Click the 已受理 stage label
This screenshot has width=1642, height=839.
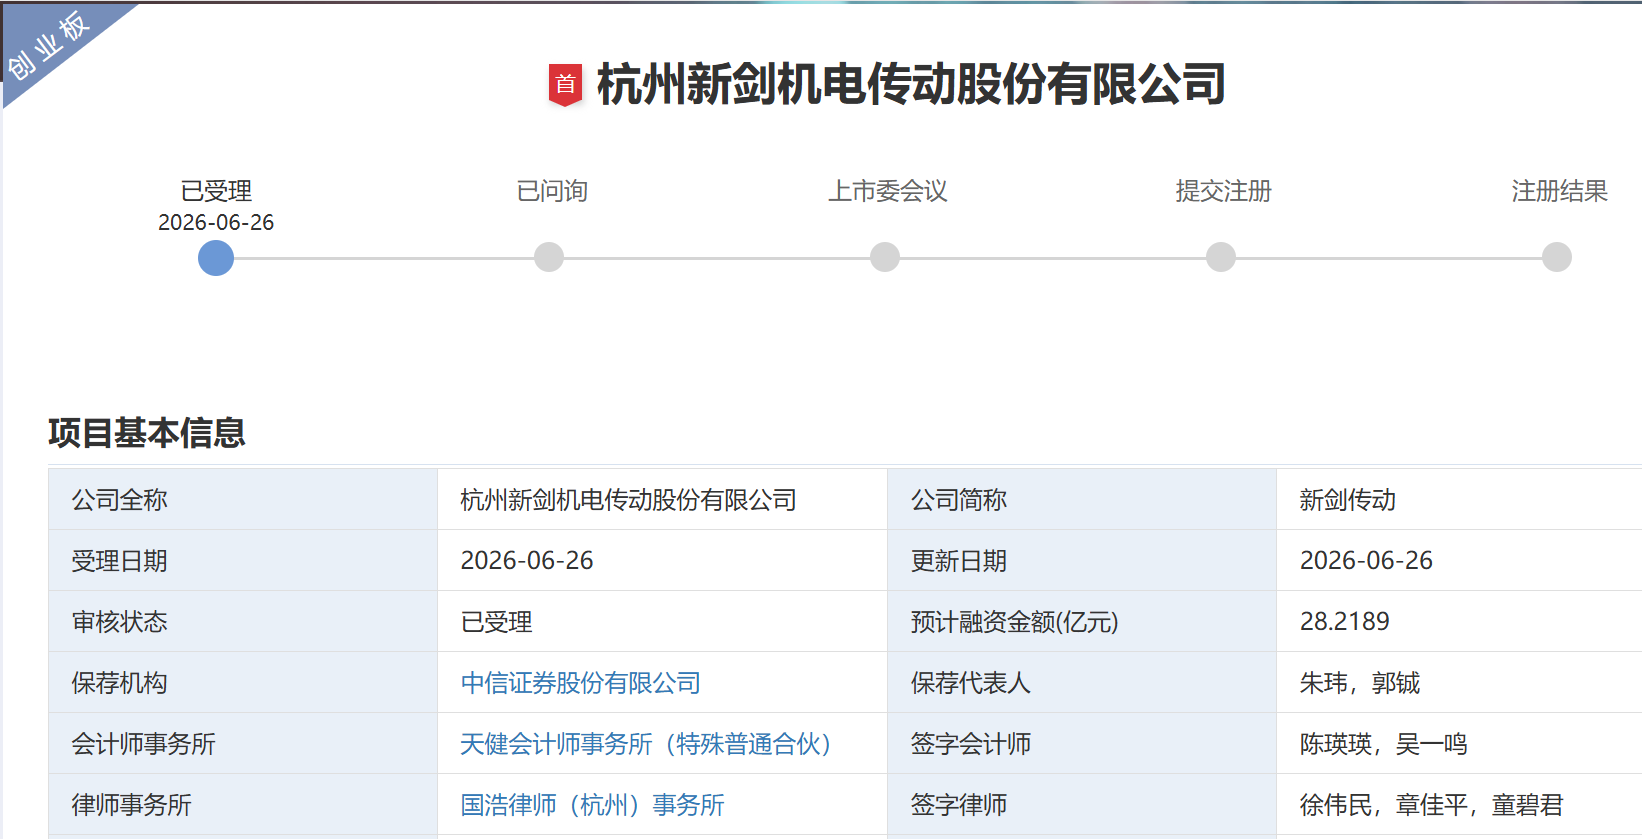(x=216, y=191)
